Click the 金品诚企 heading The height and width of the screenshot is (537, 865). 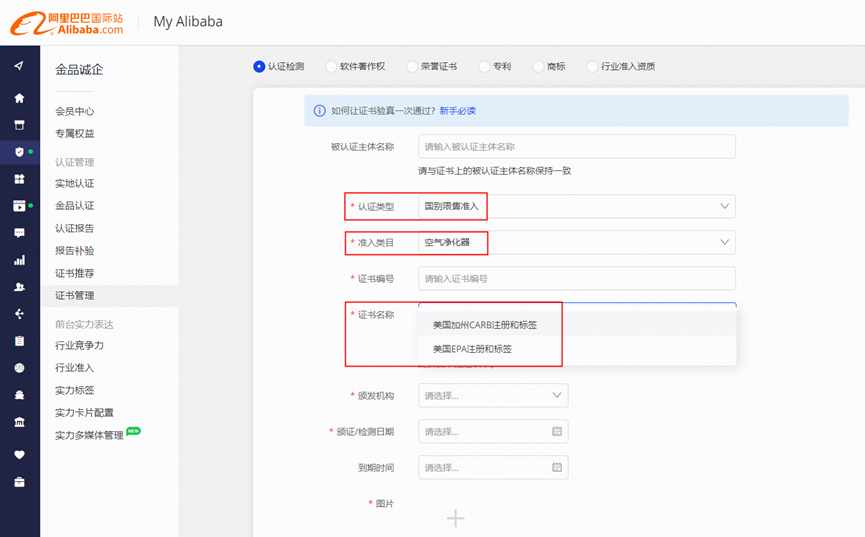(x=79, y=70)
